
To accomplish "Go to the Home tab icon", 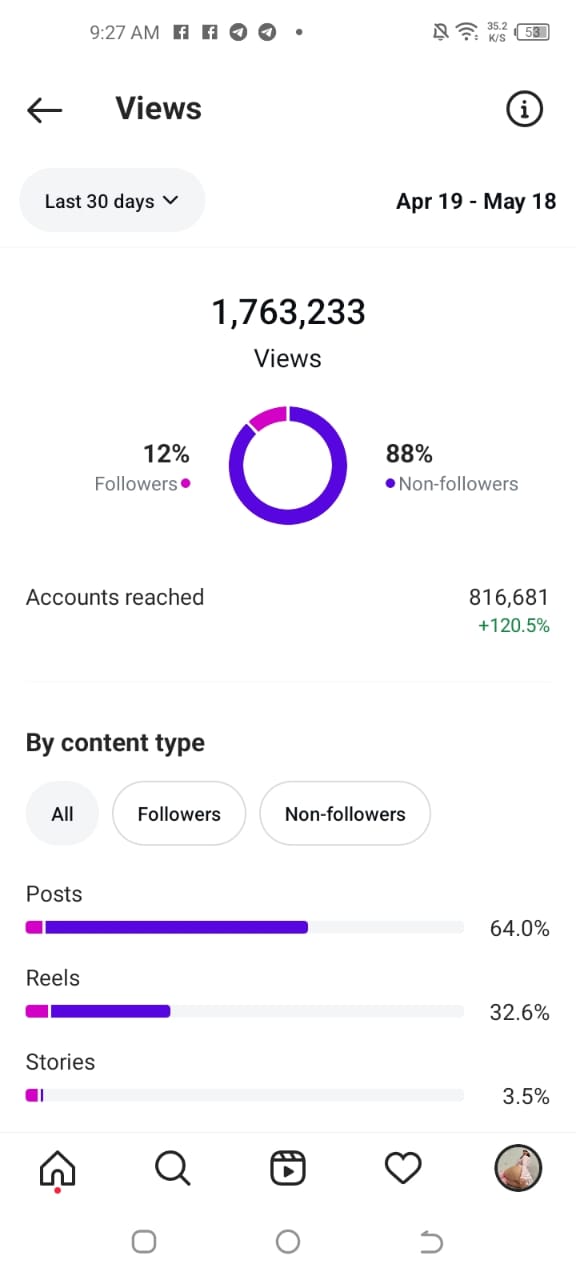I will 57,1168.
